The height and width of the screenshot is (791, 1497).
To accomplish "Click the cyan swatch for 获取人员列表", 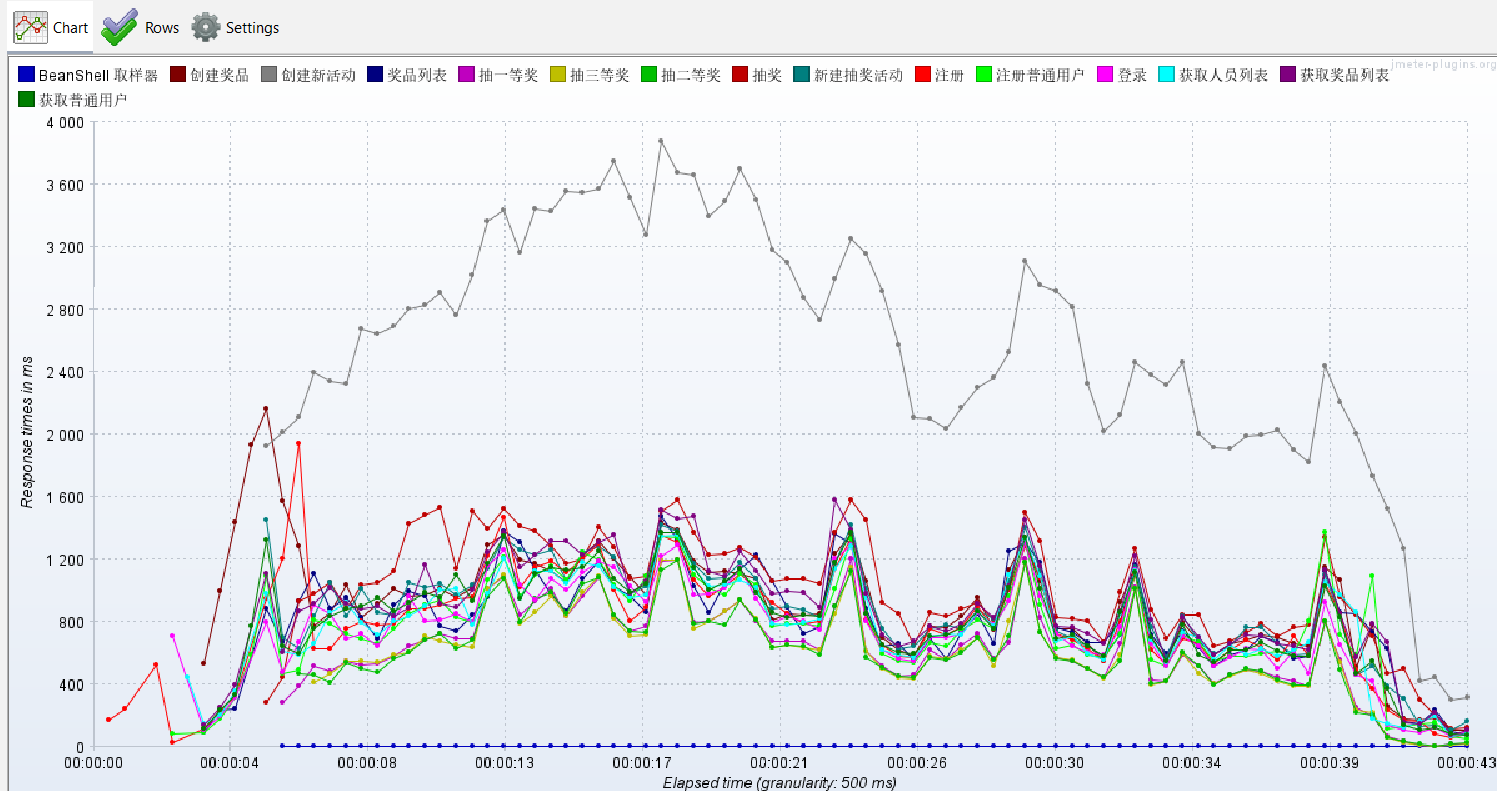I will point(1167,75).
